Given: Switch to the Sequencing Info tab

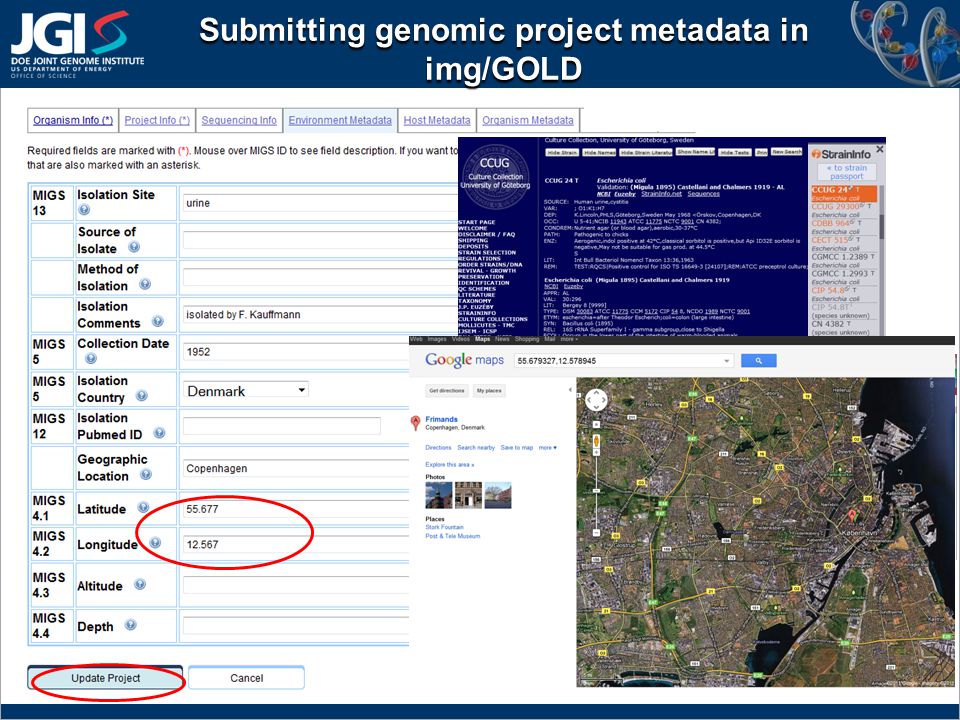Looking at the screenshot, I should 239,121.
